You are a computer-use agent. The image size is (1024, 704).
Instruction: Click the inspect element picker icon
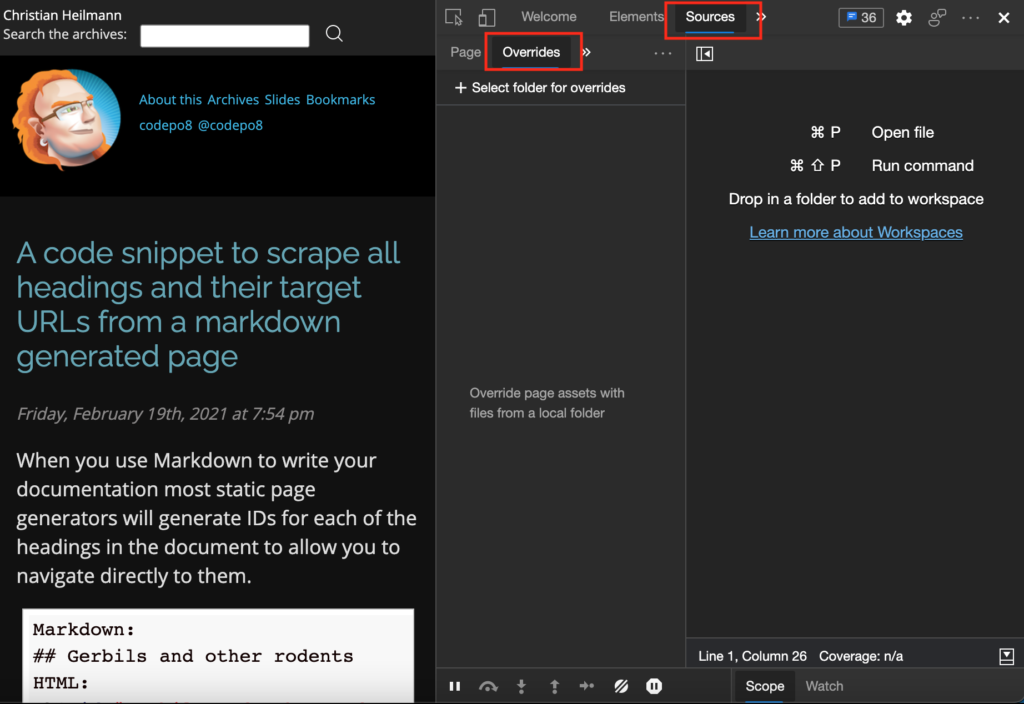point(454,17)
